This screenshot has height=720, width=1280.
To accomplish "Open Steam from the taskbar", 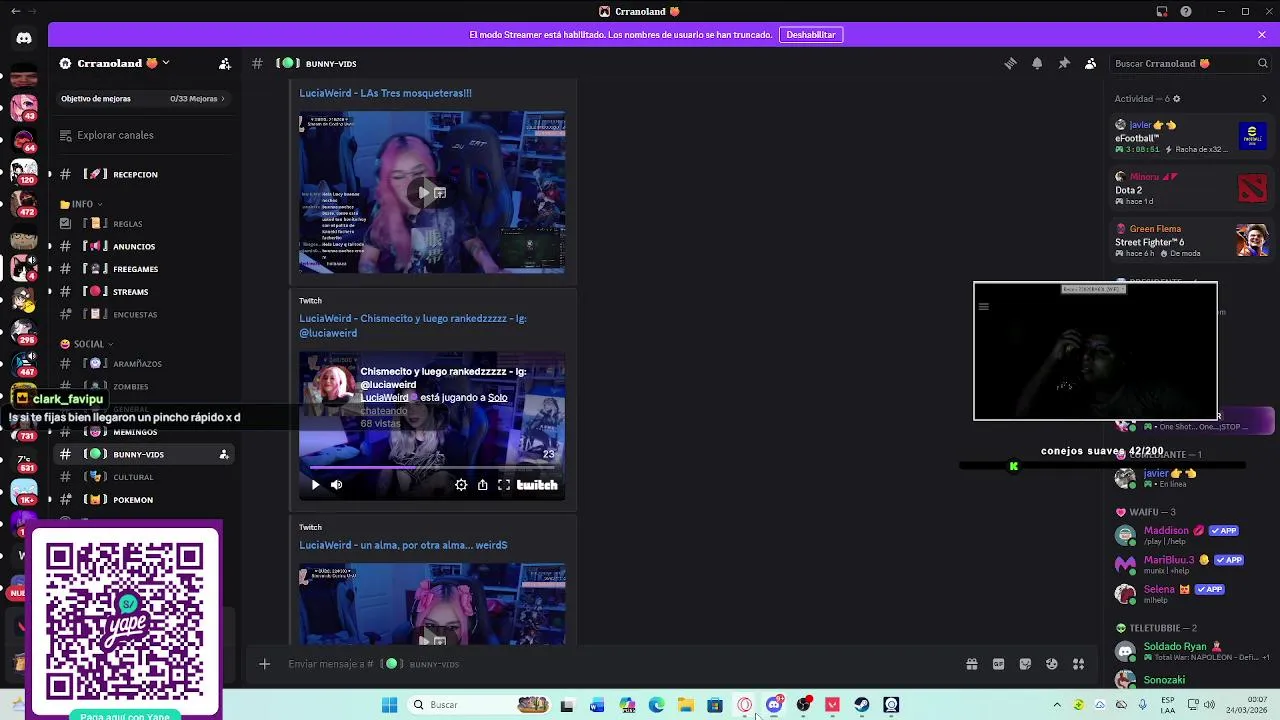I will pos(862,705).
